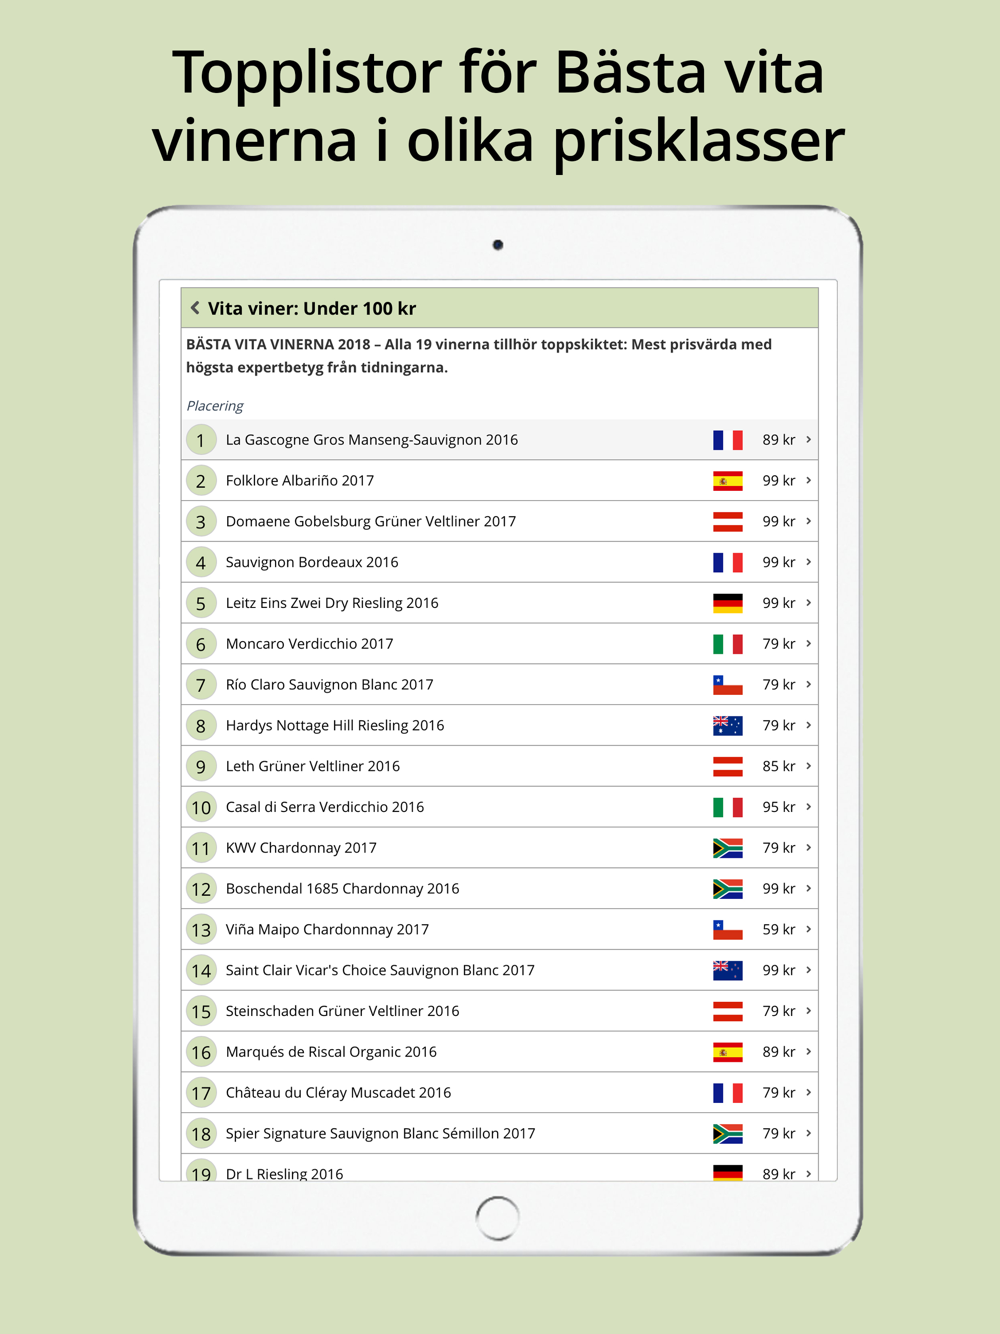1000x1334 pixels.
Task: Open details chevron for Steinschaden row
Action: click(x=808, y=1011)
